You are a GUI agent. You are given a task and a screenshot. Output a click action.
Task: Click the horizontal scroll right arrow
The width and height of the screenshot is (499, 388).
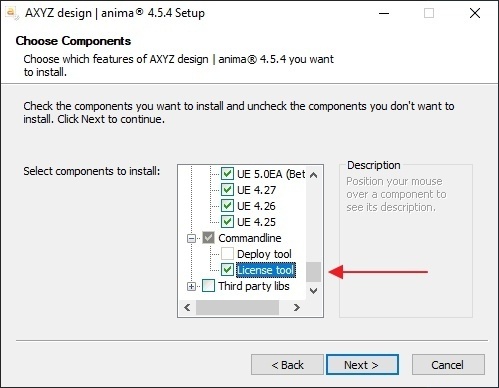click(x=297, y=307)
